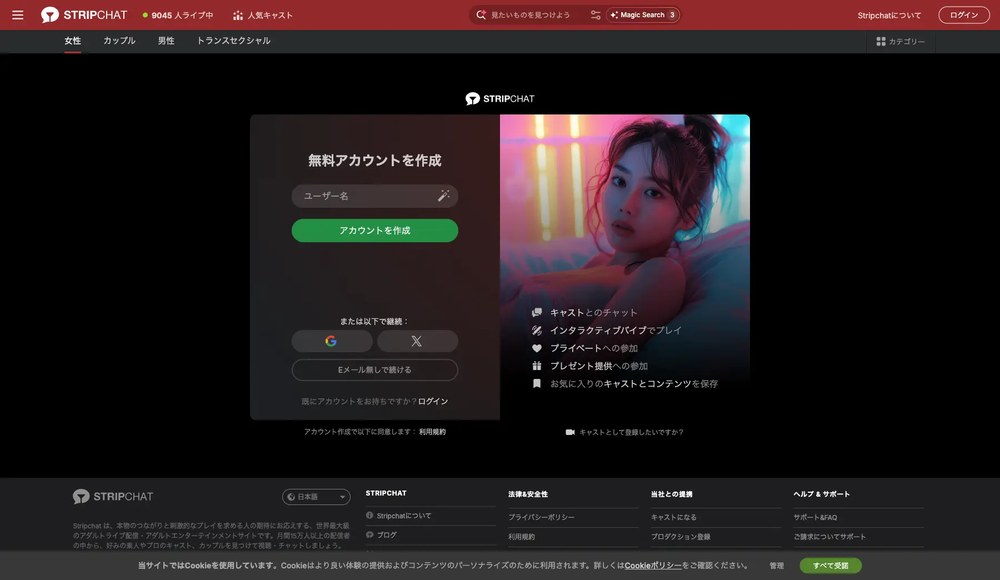This screenshot has height=580, width=1000.
Task: Open the カテゴリー grid menu
Action: [900, 41]
